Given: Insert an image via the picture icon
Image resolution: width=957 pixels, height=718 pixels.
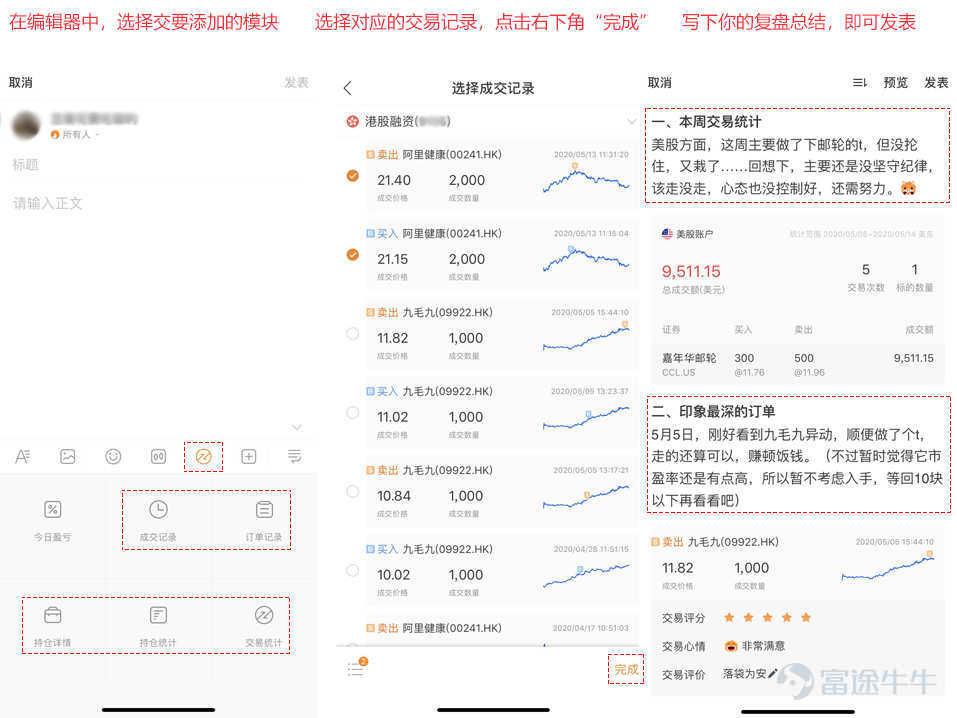Looking at the screenshot, I should click(x=68, y=456).
